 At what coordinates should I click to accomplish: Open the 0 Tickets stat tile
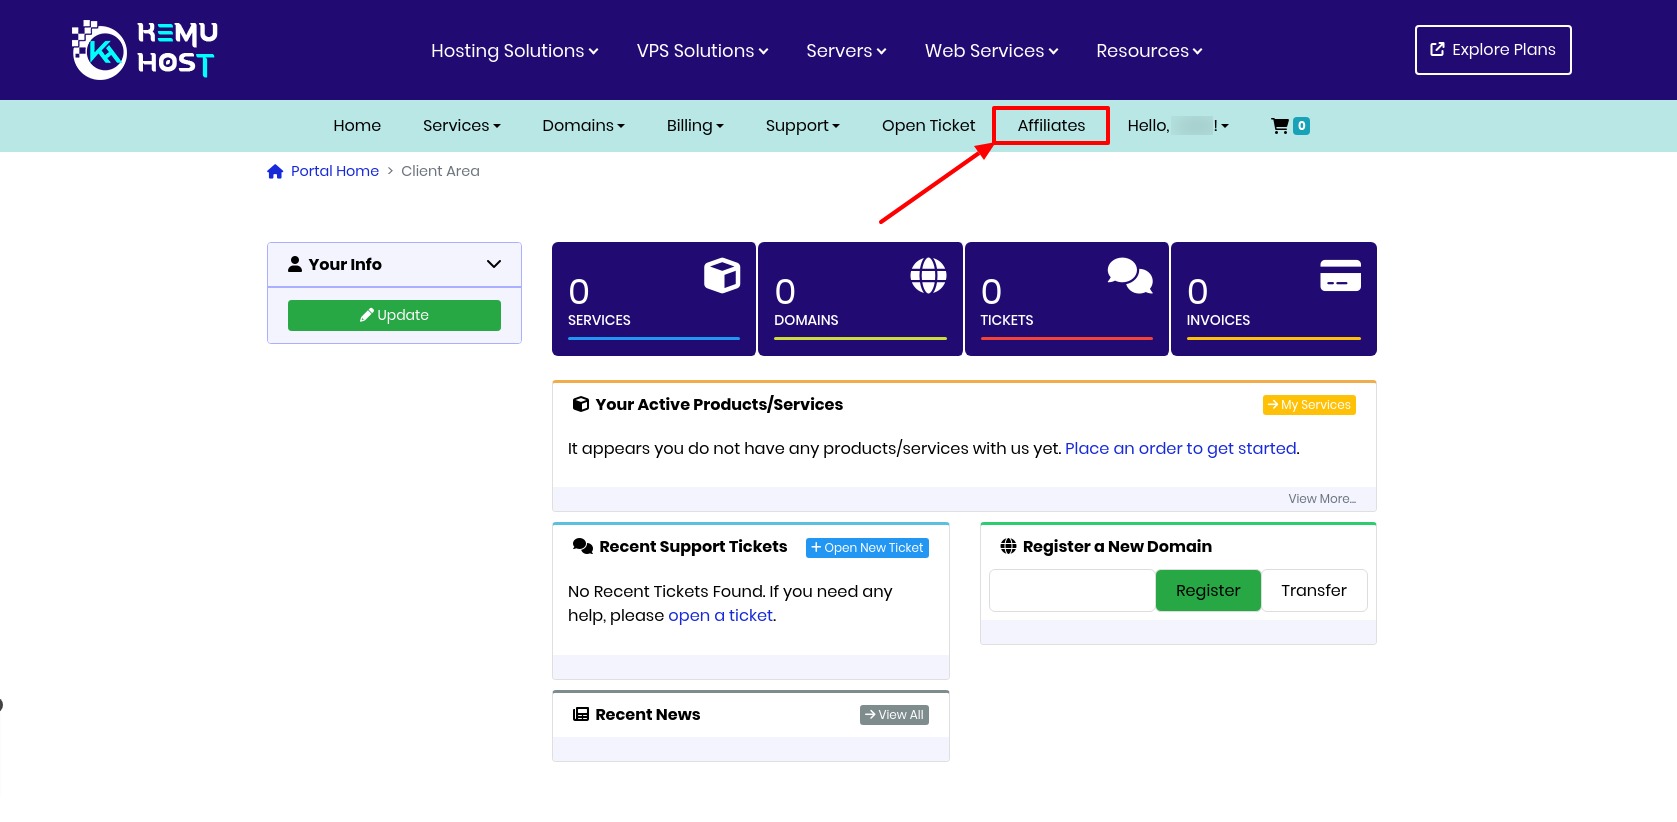tap(1067, 299)
